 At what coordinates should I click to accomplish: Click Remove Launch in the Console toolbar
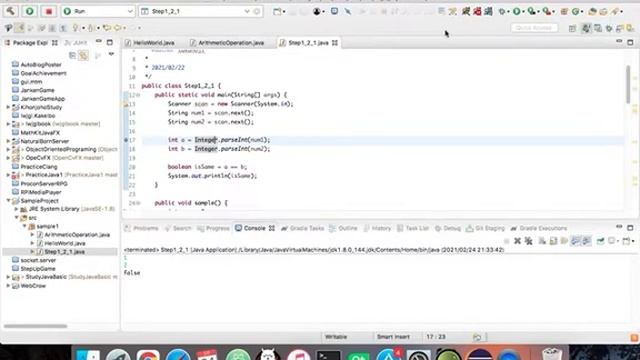pyautogui.click(x=517, y=241)
